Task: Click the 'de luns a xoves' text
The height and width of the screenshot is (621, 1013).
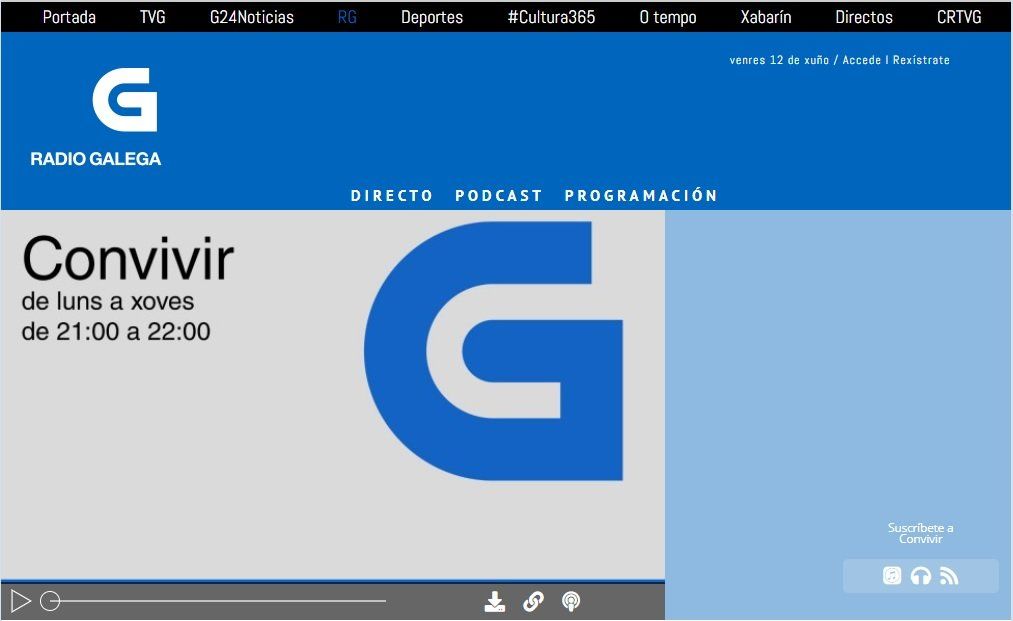Action: 108,302
